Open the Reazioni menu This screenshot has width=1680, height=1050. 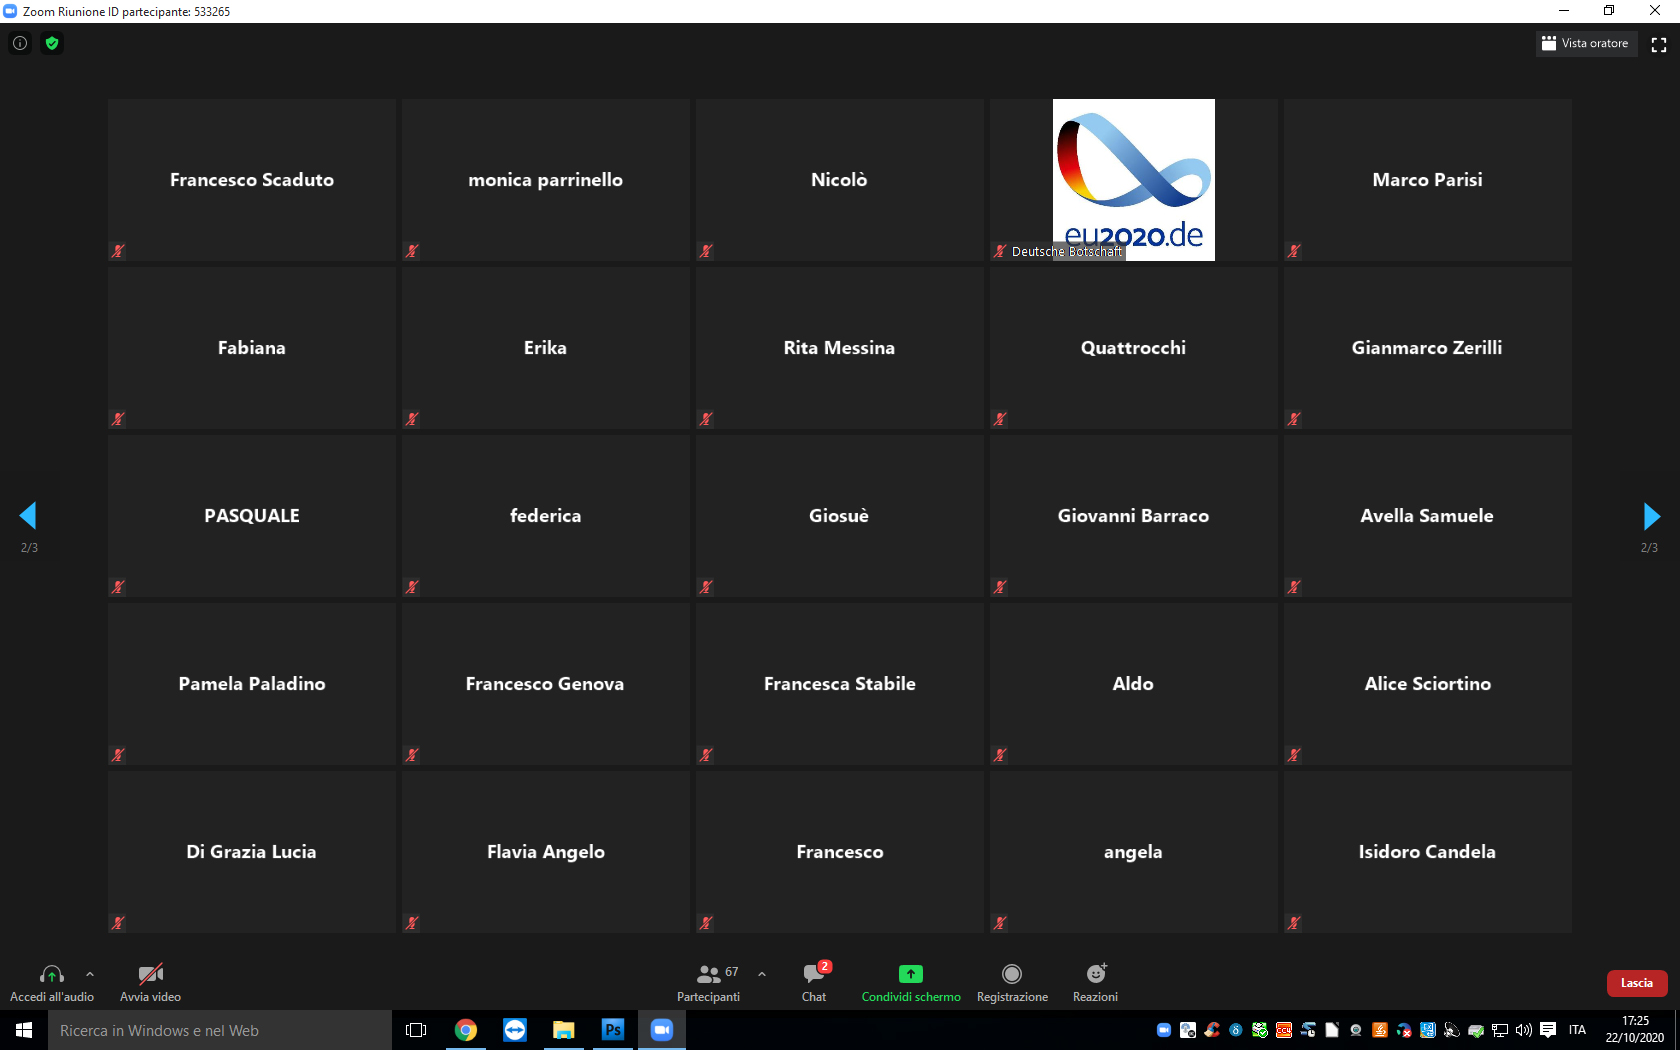pyautogui.click(x=1096, y=983)
